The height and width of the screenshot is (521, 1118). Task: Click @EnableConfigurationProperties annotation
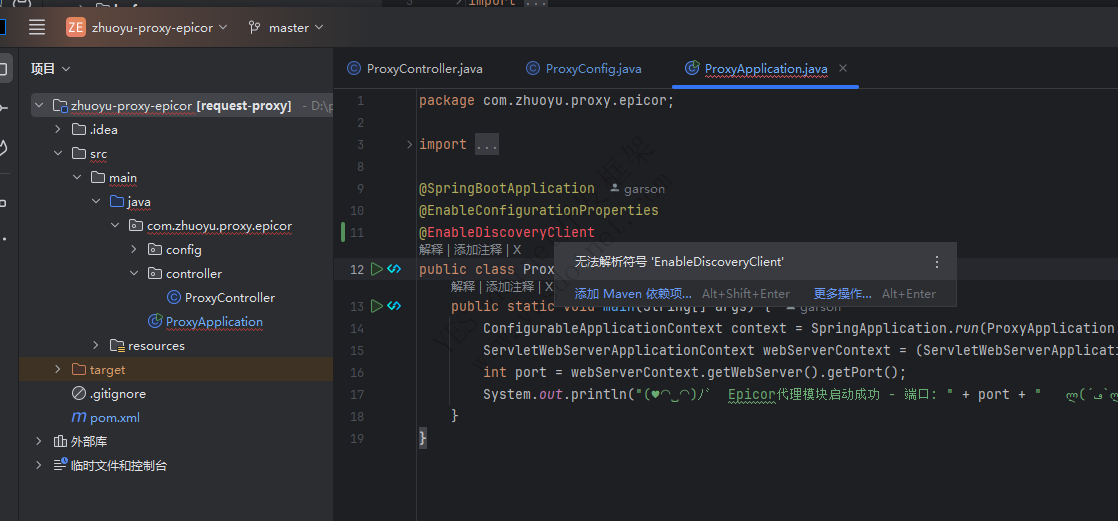[x=539, y=210]
